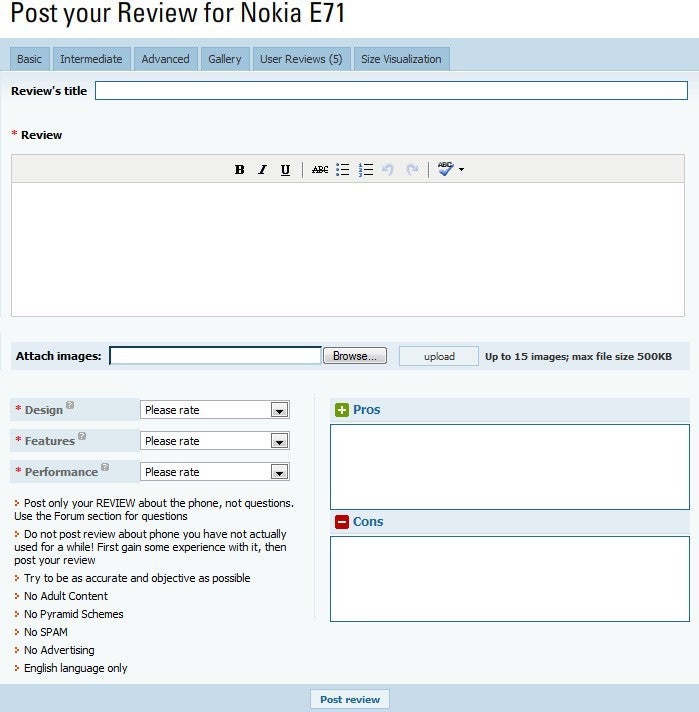Open the Design rating dropdown
Screen dimensions: 699x712
point(215,410)
